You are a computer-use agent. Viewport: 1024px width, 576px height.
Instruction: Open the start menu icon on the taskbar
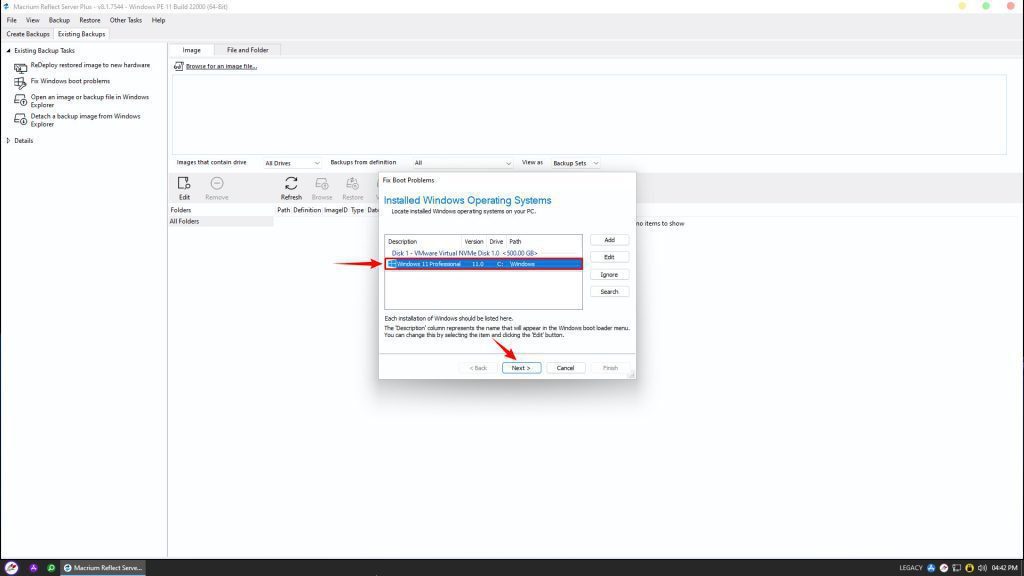(x=11, y=568)
